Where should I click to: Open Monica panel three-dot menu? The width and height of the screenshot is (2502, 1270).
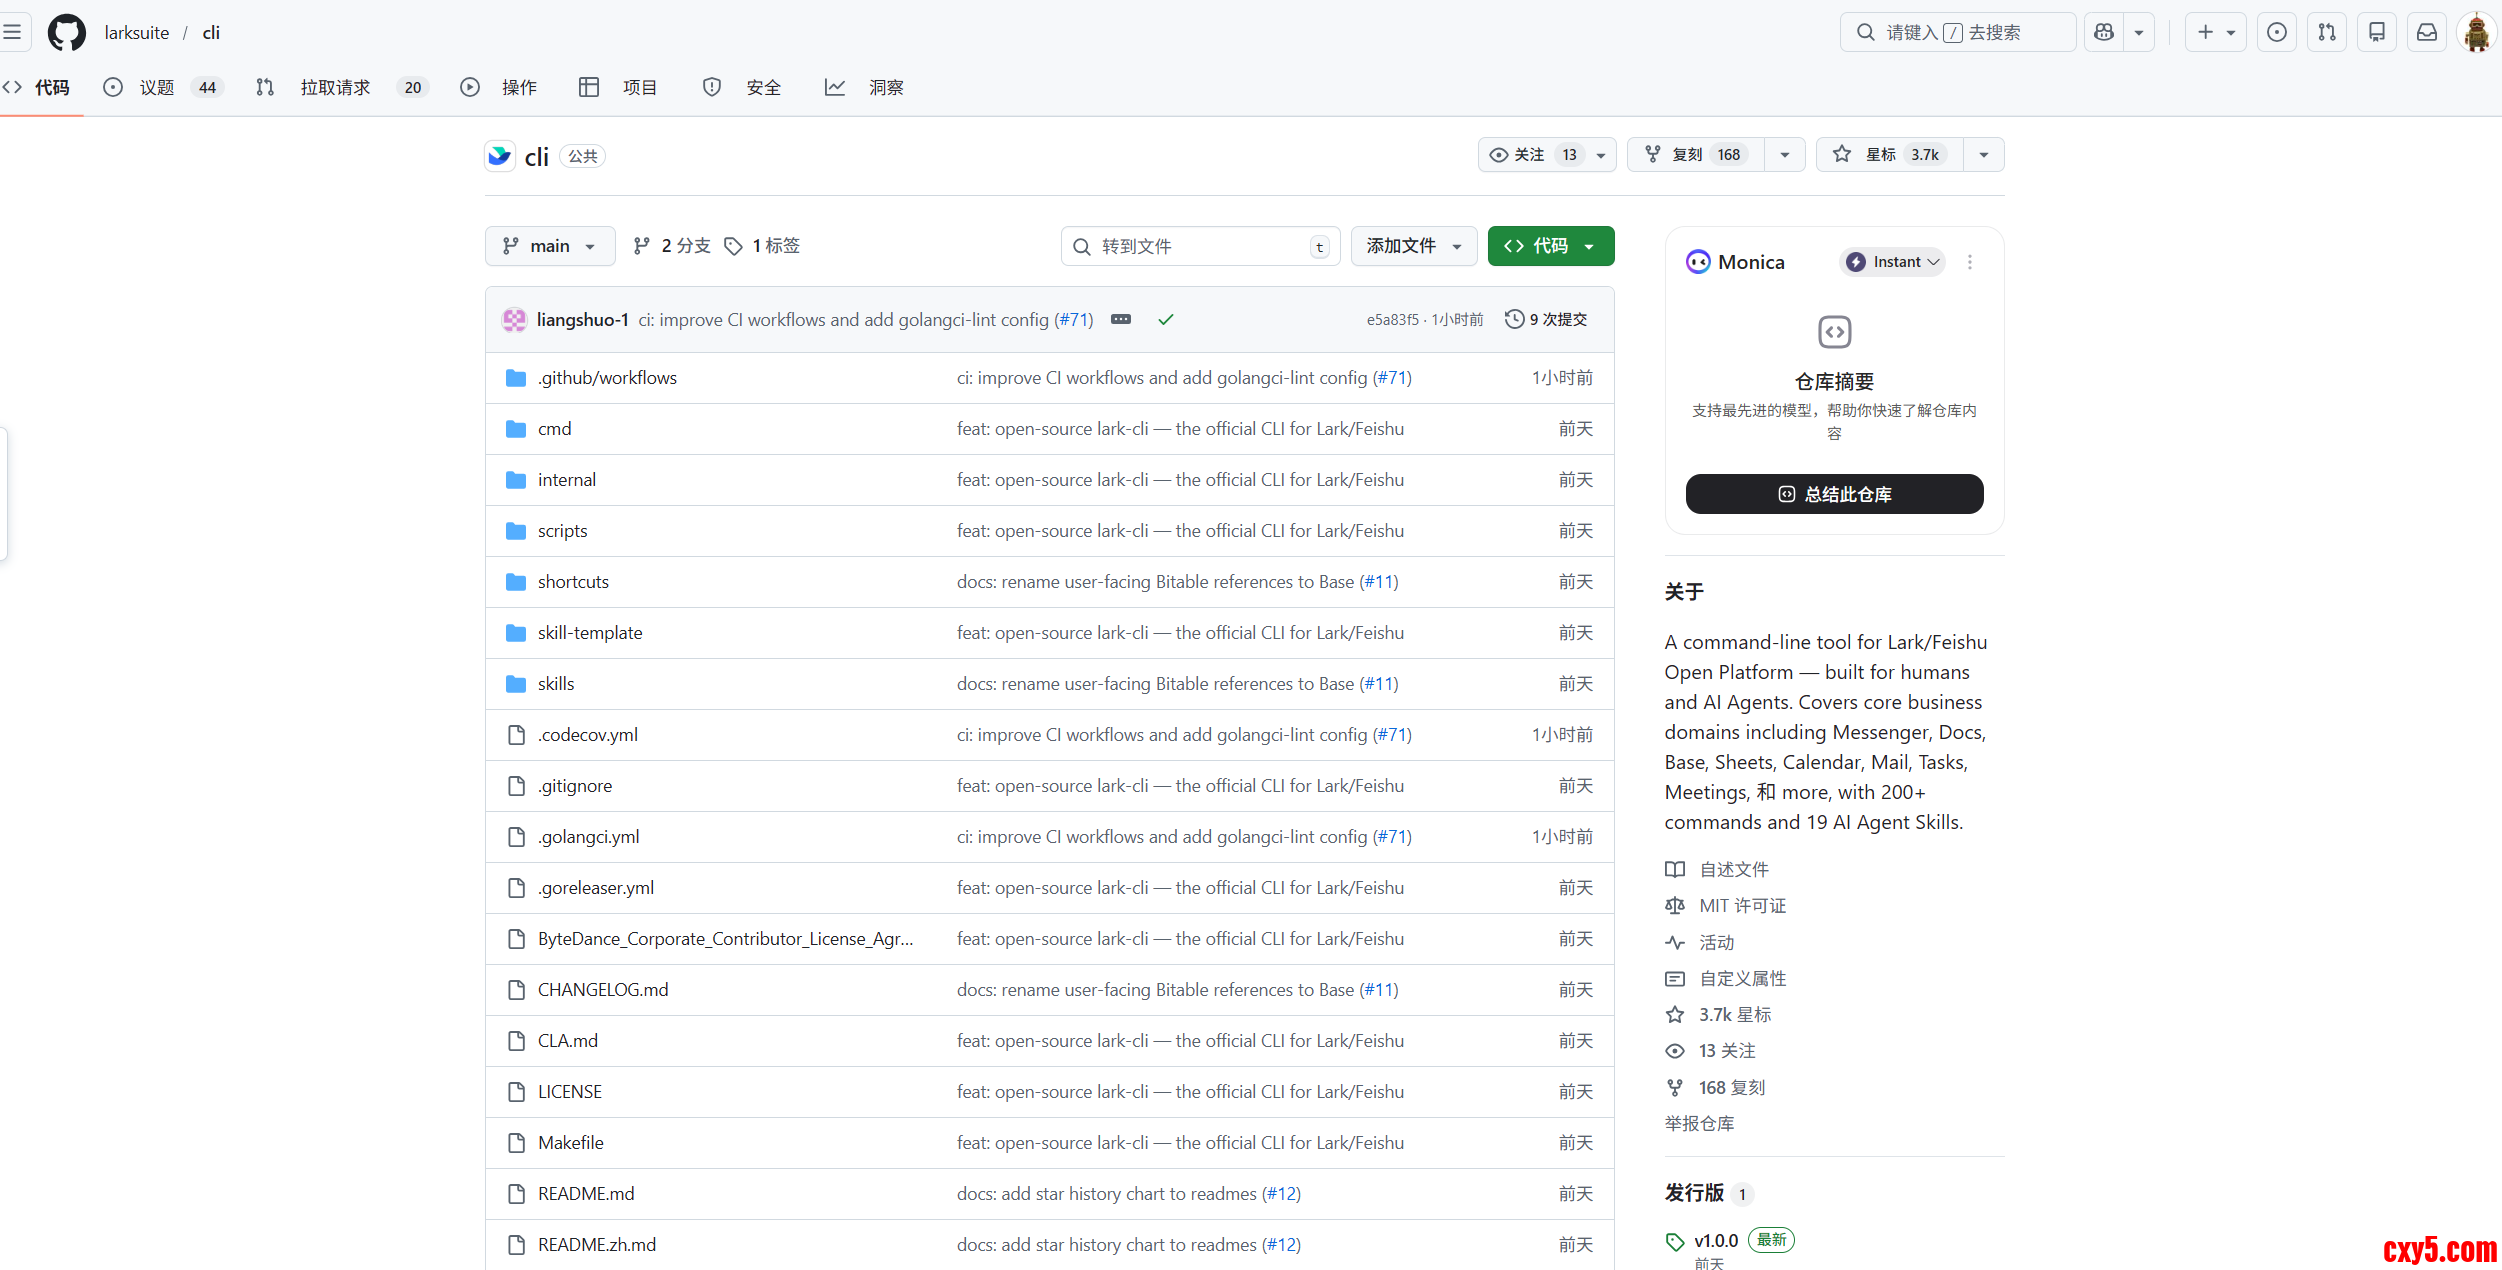1970,262
